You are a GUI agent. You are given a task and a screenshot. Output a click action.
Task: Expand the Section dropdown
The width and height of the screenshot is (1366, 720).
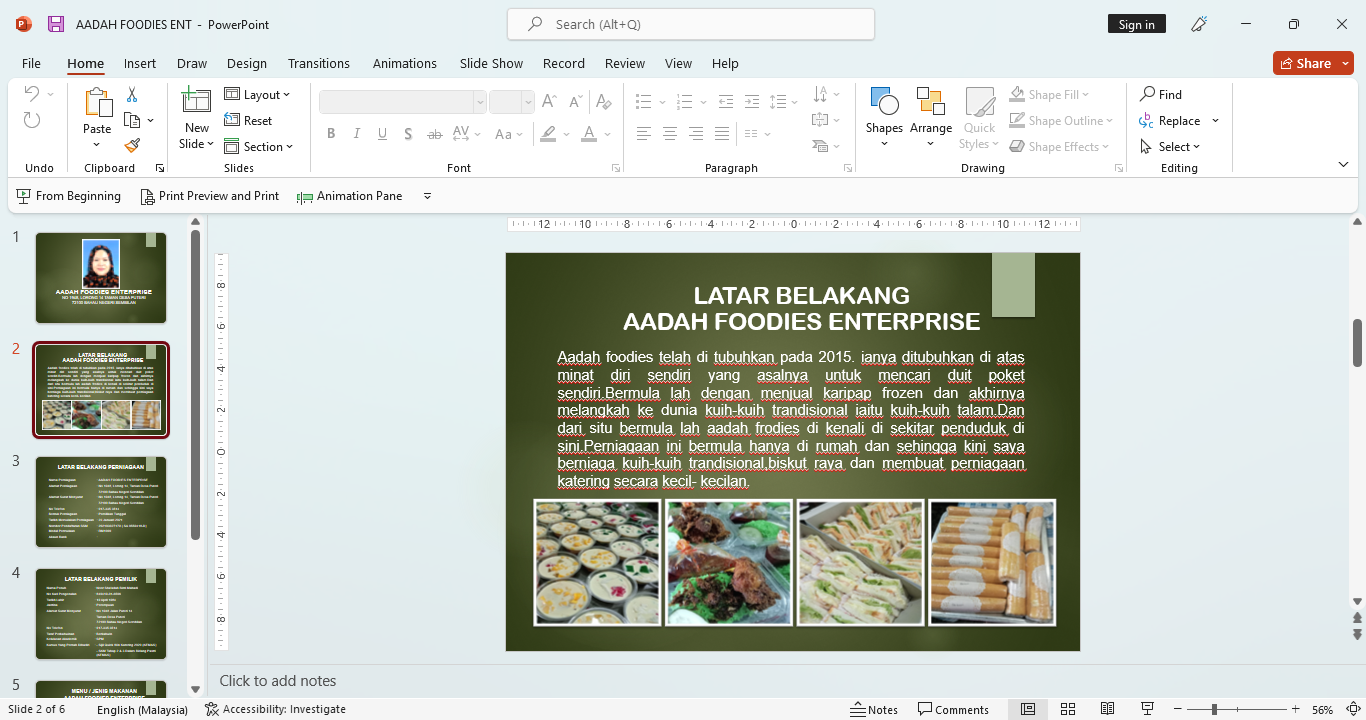pyautogui.click(x=259, y=146)
